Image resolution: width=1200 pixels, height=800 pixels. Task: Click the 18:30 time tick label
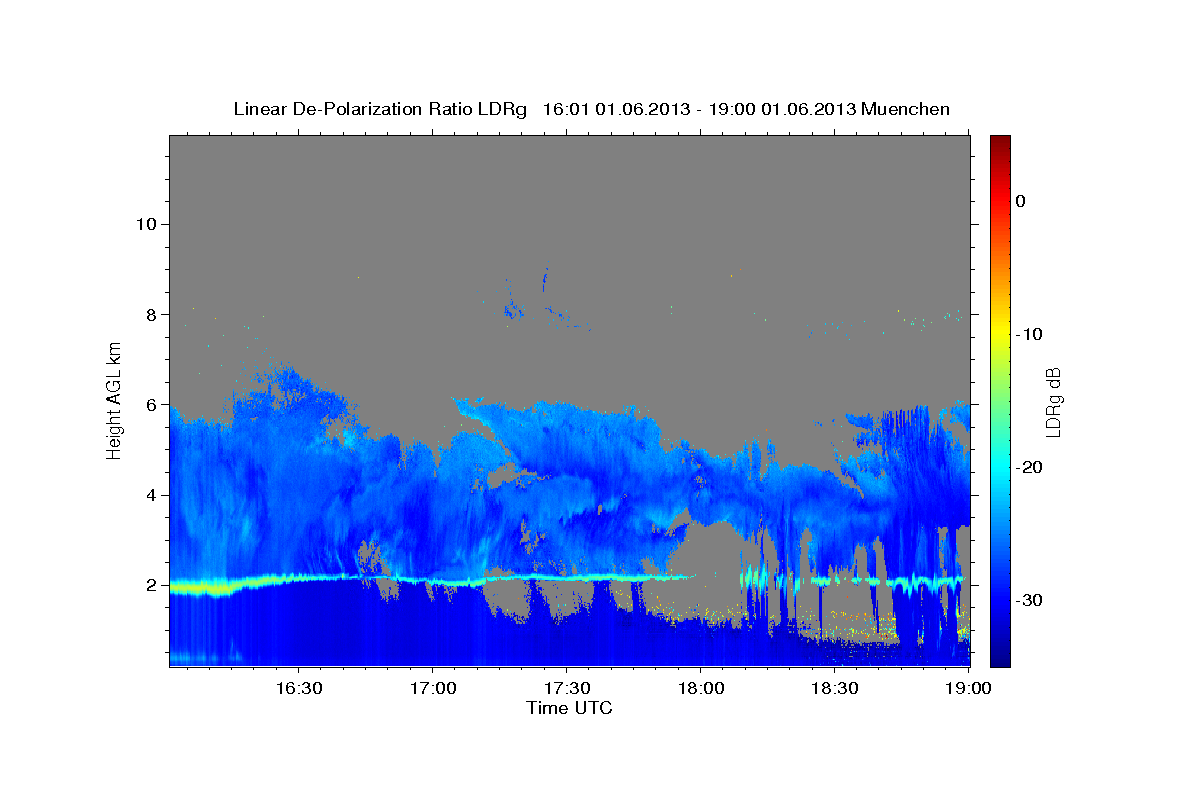pyautogui.click(x=834, y=689)
